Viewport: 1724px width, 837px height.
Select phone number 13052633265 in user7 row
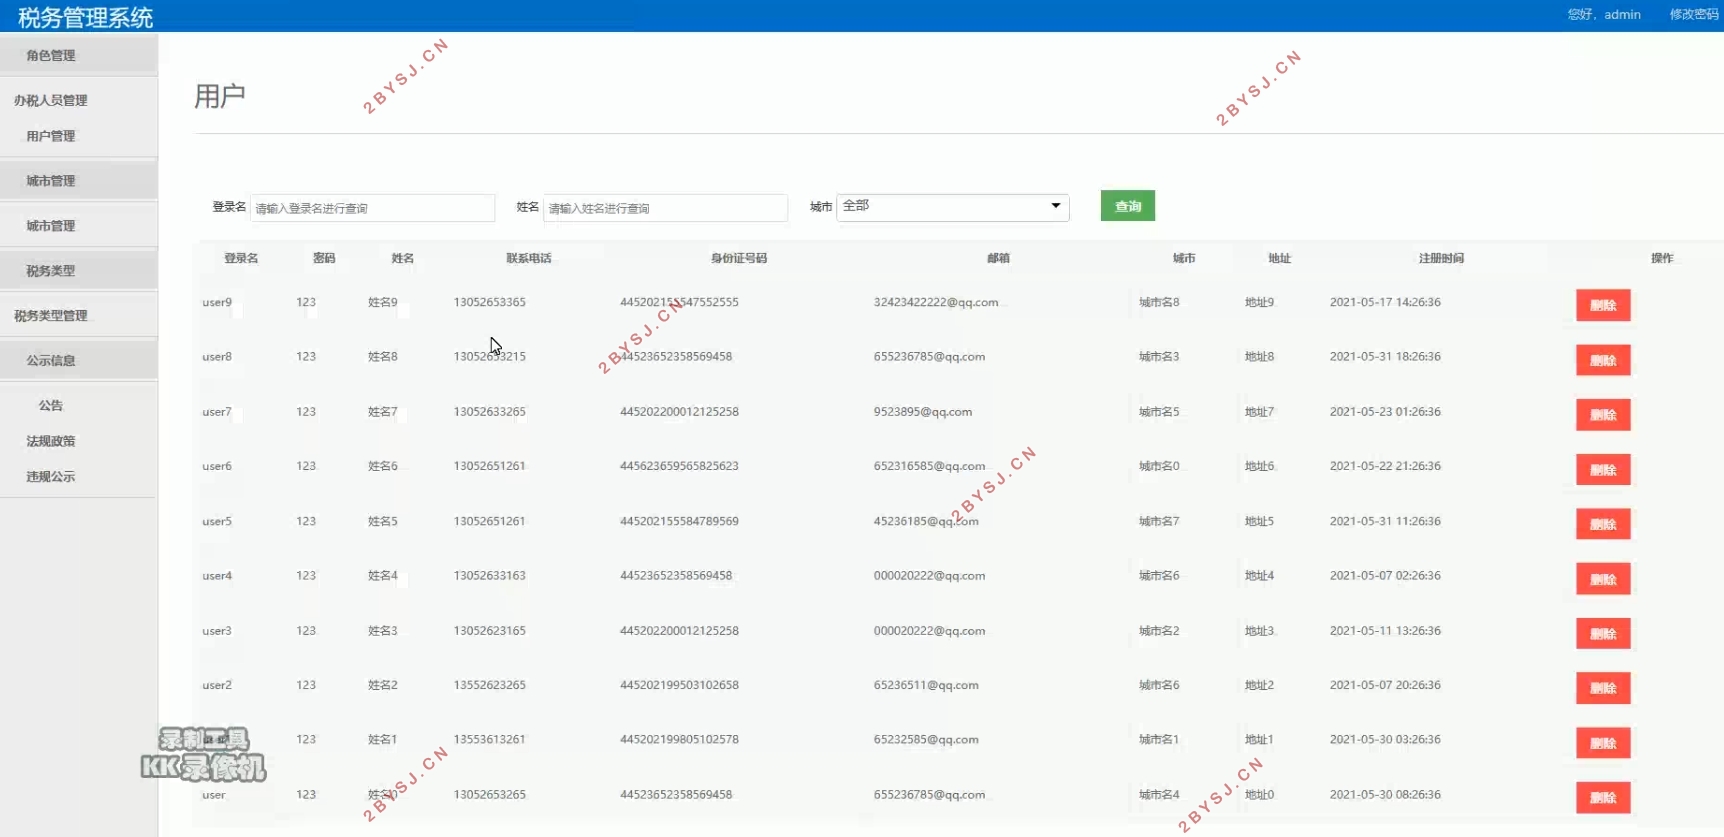point(490,411)
